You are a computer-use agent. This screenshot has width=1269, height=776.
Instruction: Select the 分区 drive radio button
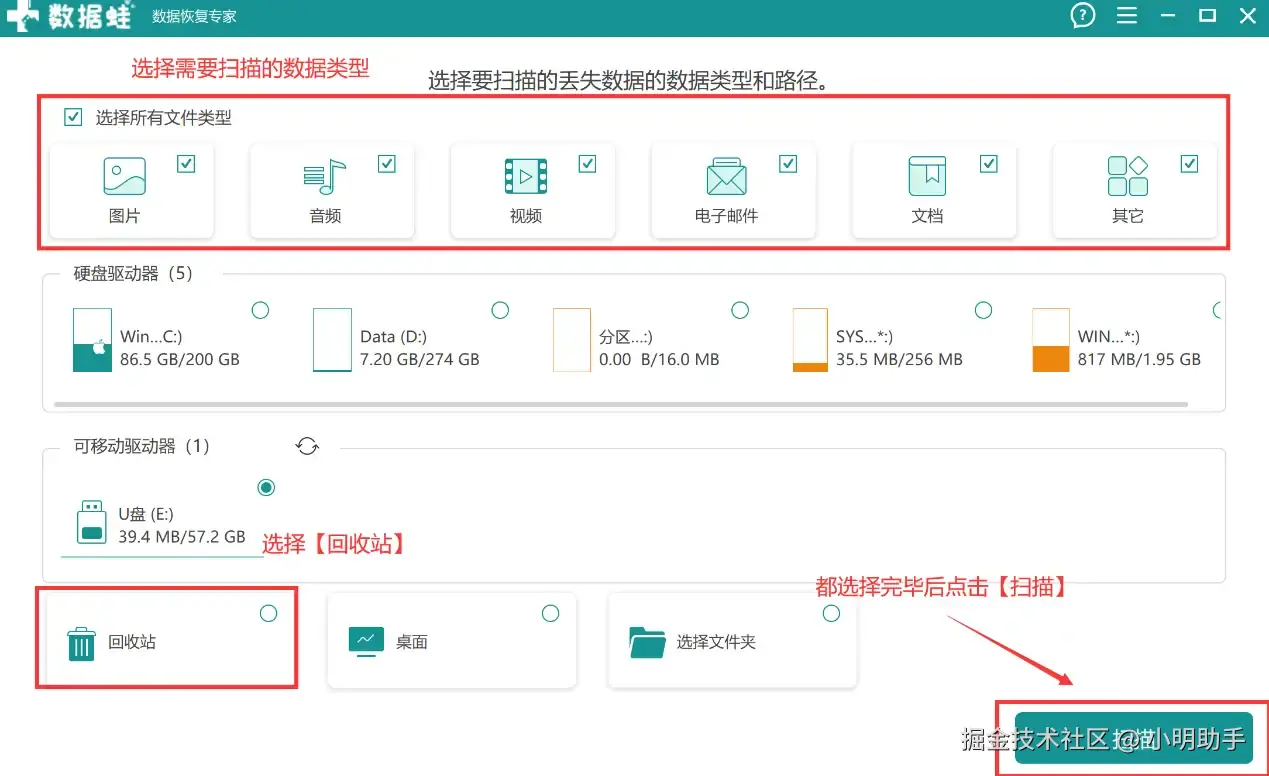740,311
